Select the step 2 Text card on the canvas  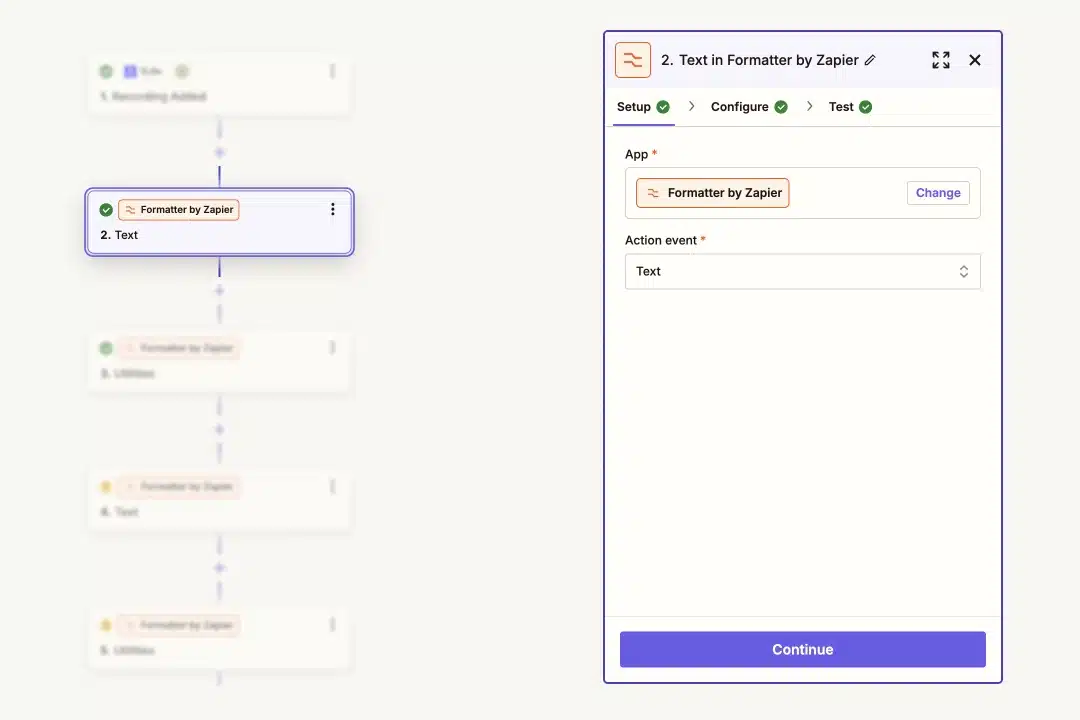220,222
